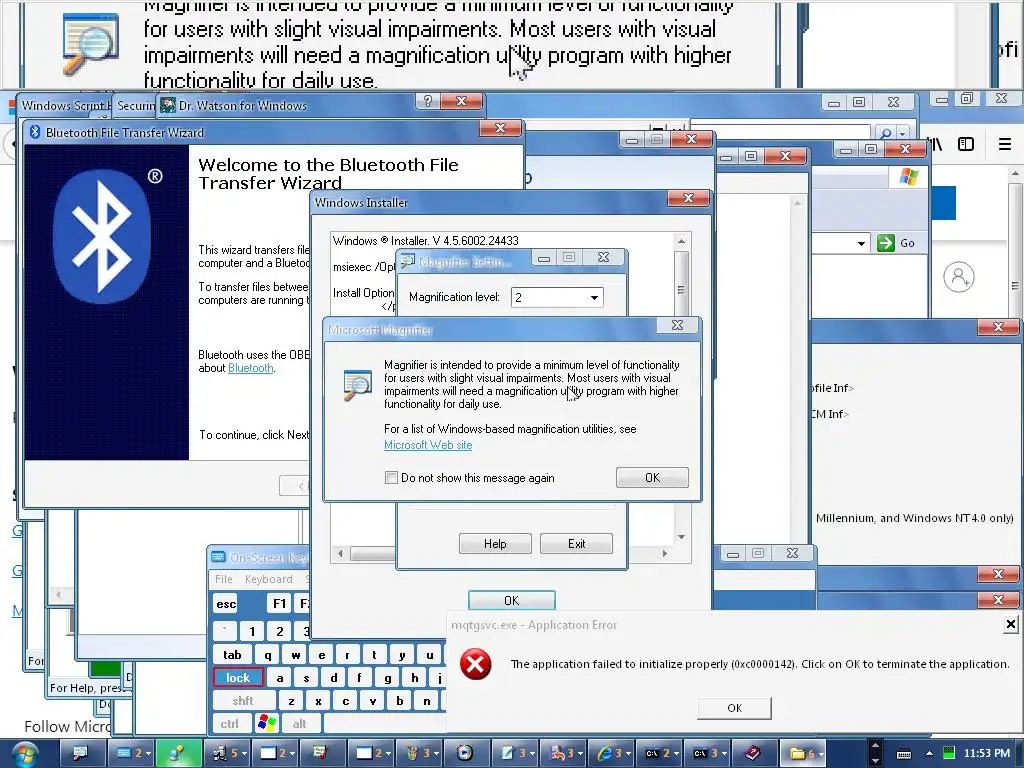Click the Exit button in Magnifier Settings
The image size is (1024, 768).
point(576,543)
